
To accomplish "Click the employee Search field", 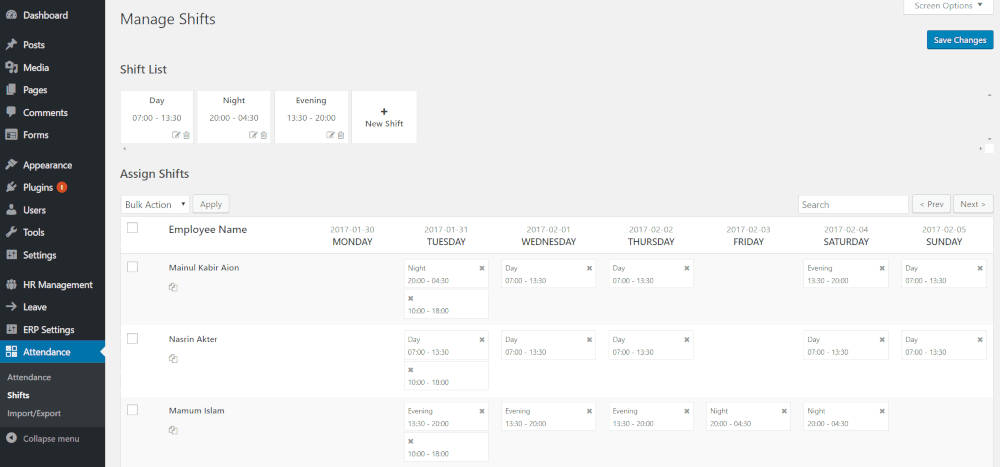I will (x=852, y=204).
